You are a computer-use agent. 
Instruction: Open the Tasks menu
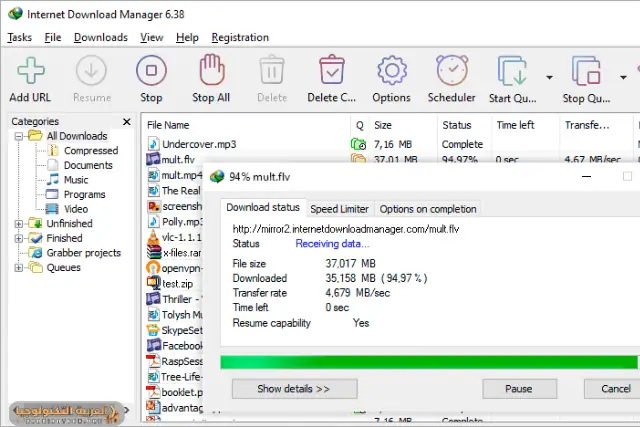(x=19, y=38)
